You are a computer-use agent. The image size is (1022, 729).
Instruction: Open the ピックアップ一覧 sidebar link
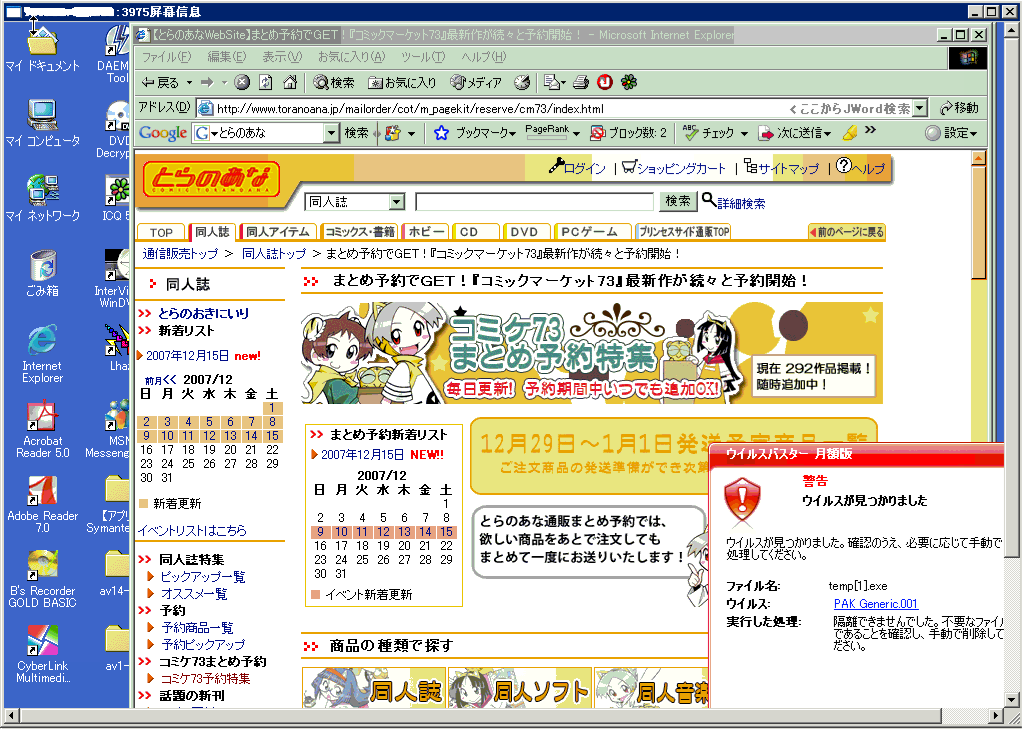(x=203, y=577)
